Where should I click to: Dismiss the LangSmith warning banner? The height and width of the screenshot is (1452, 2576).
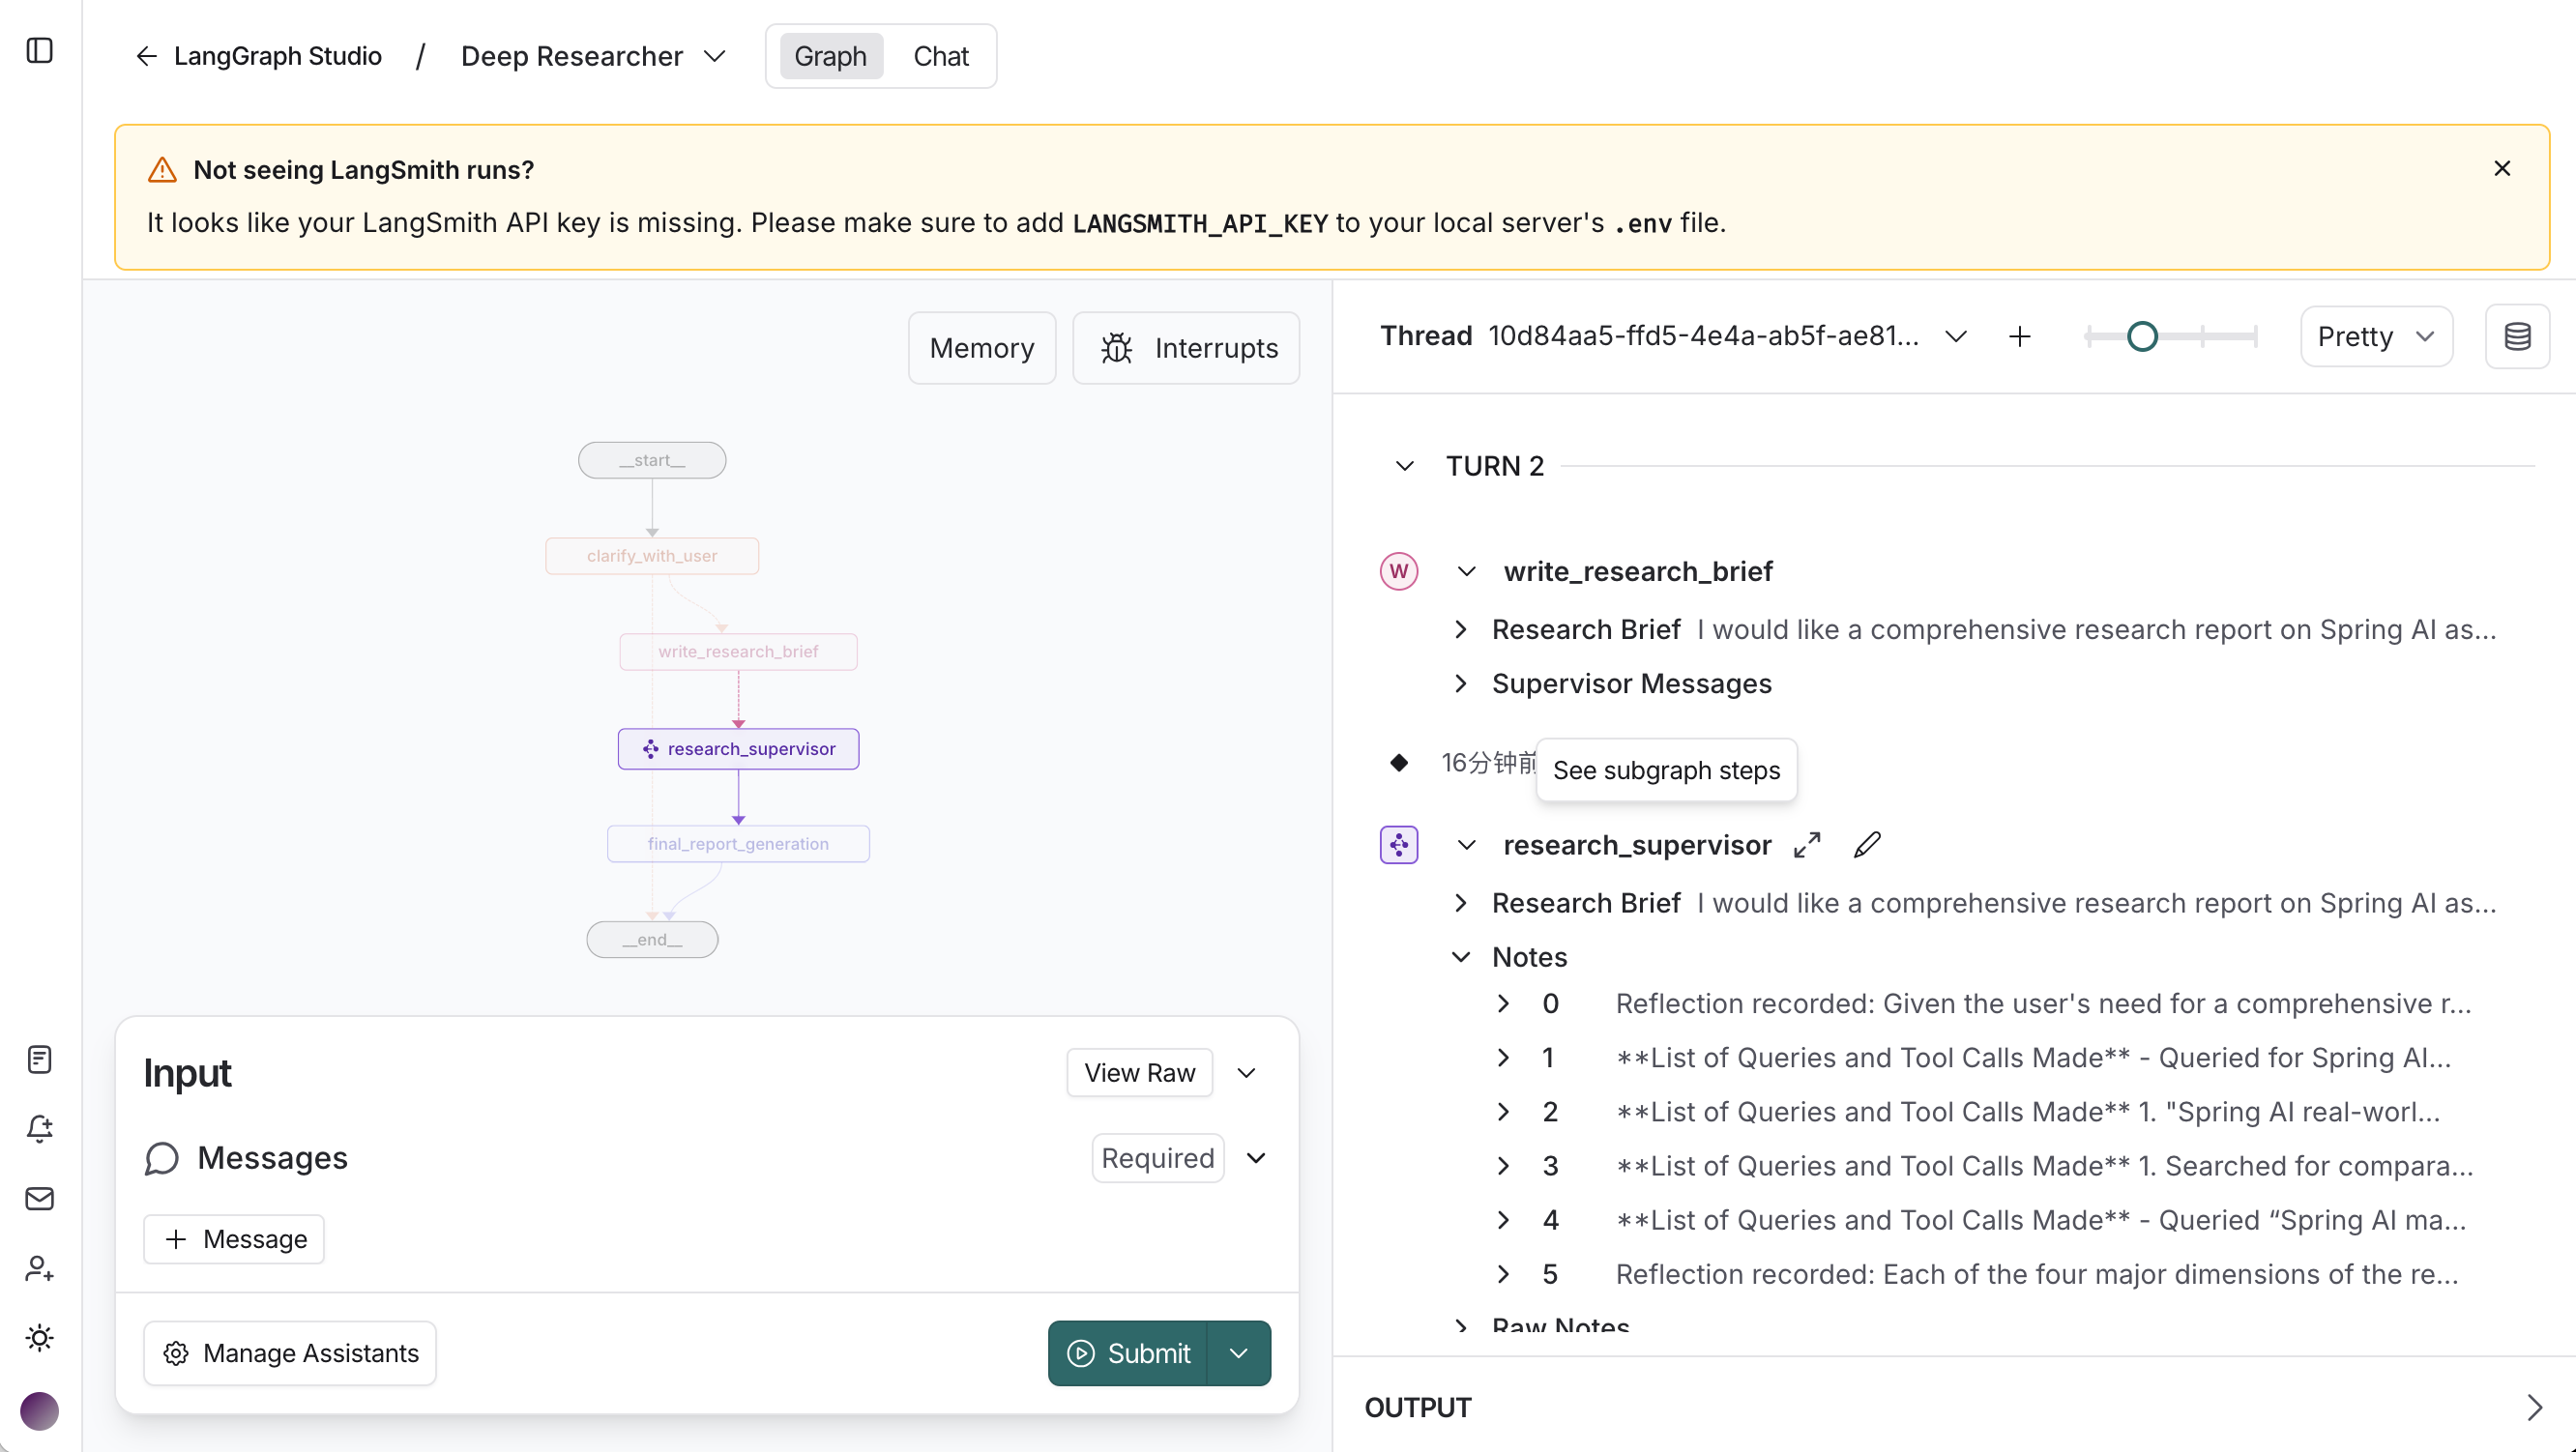pyautogui.click(x=2502, y=168)
